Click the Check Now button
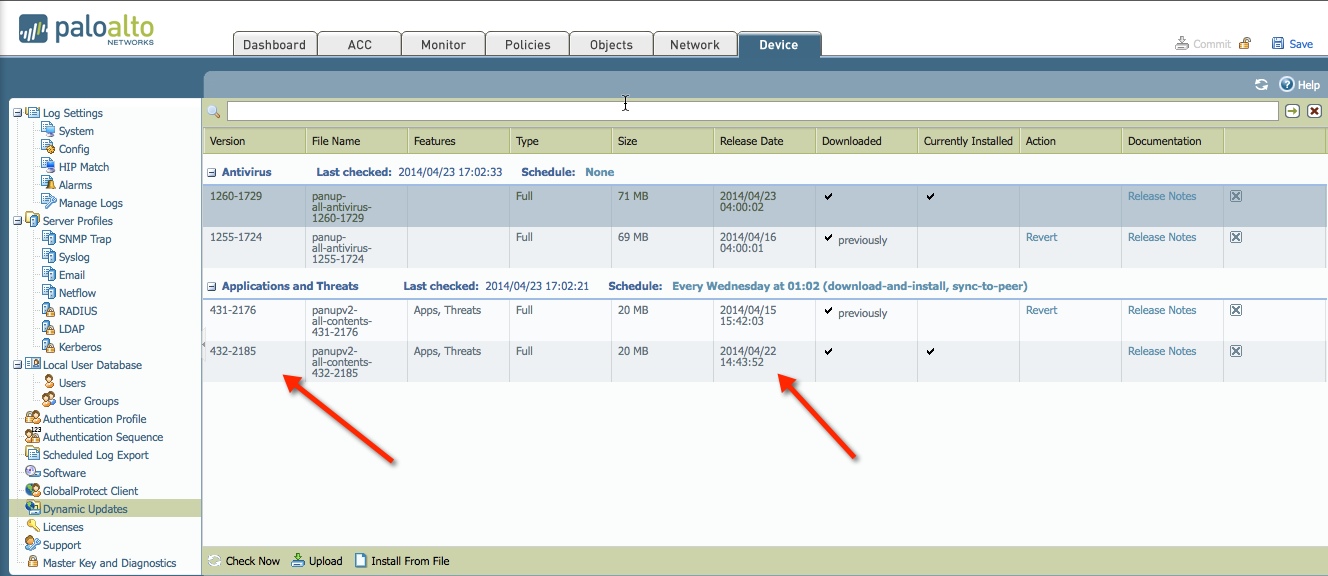 (244, 561)
